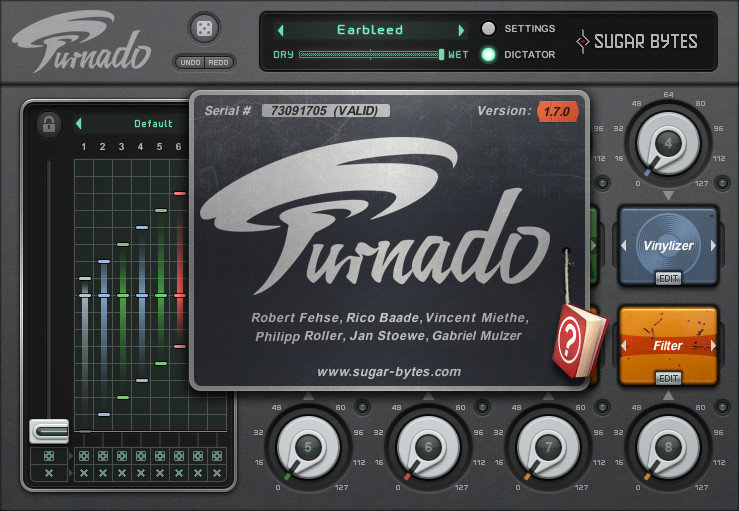Click the X reset icon under column 4
The height and width of the screenshot is (511, 739).
pos(141,473)
